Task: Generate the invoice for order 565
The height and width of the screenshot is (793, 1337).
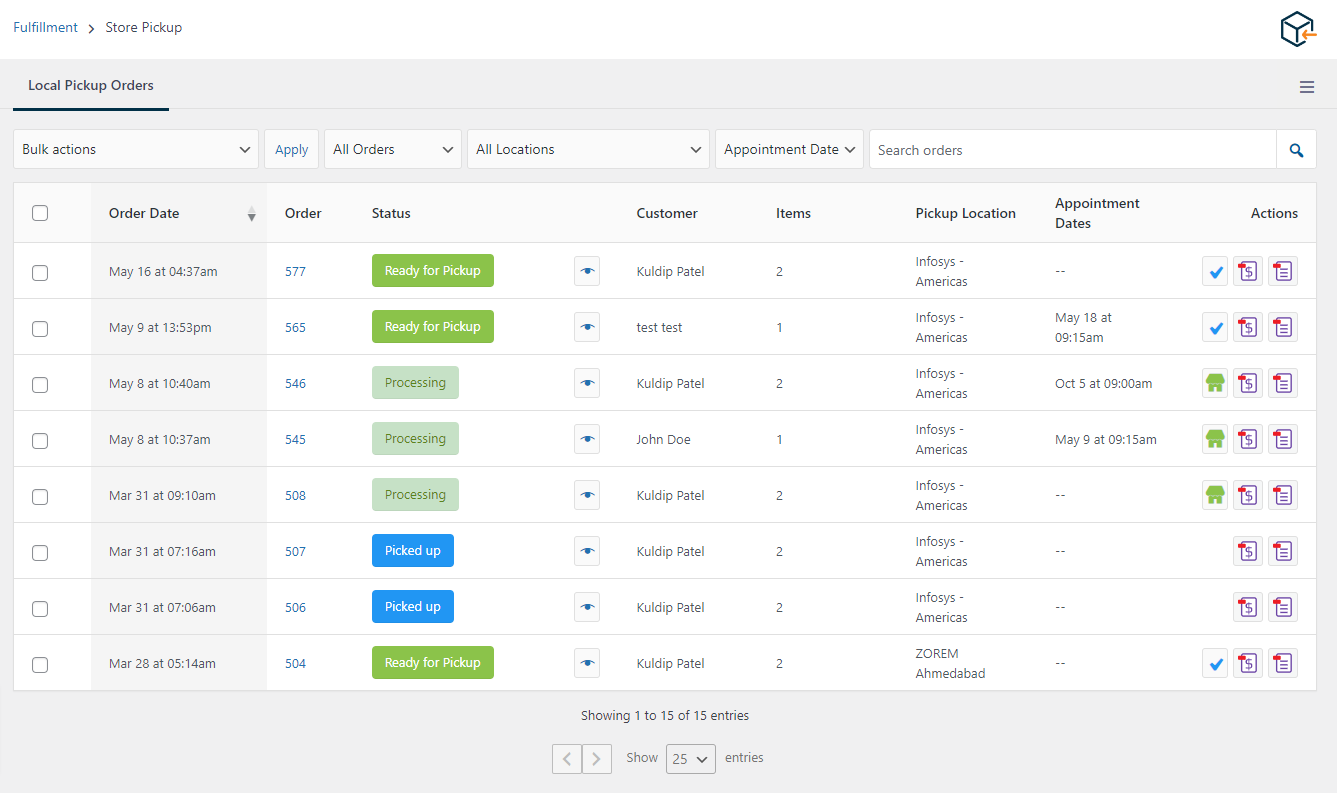Action: [1247, 327]
